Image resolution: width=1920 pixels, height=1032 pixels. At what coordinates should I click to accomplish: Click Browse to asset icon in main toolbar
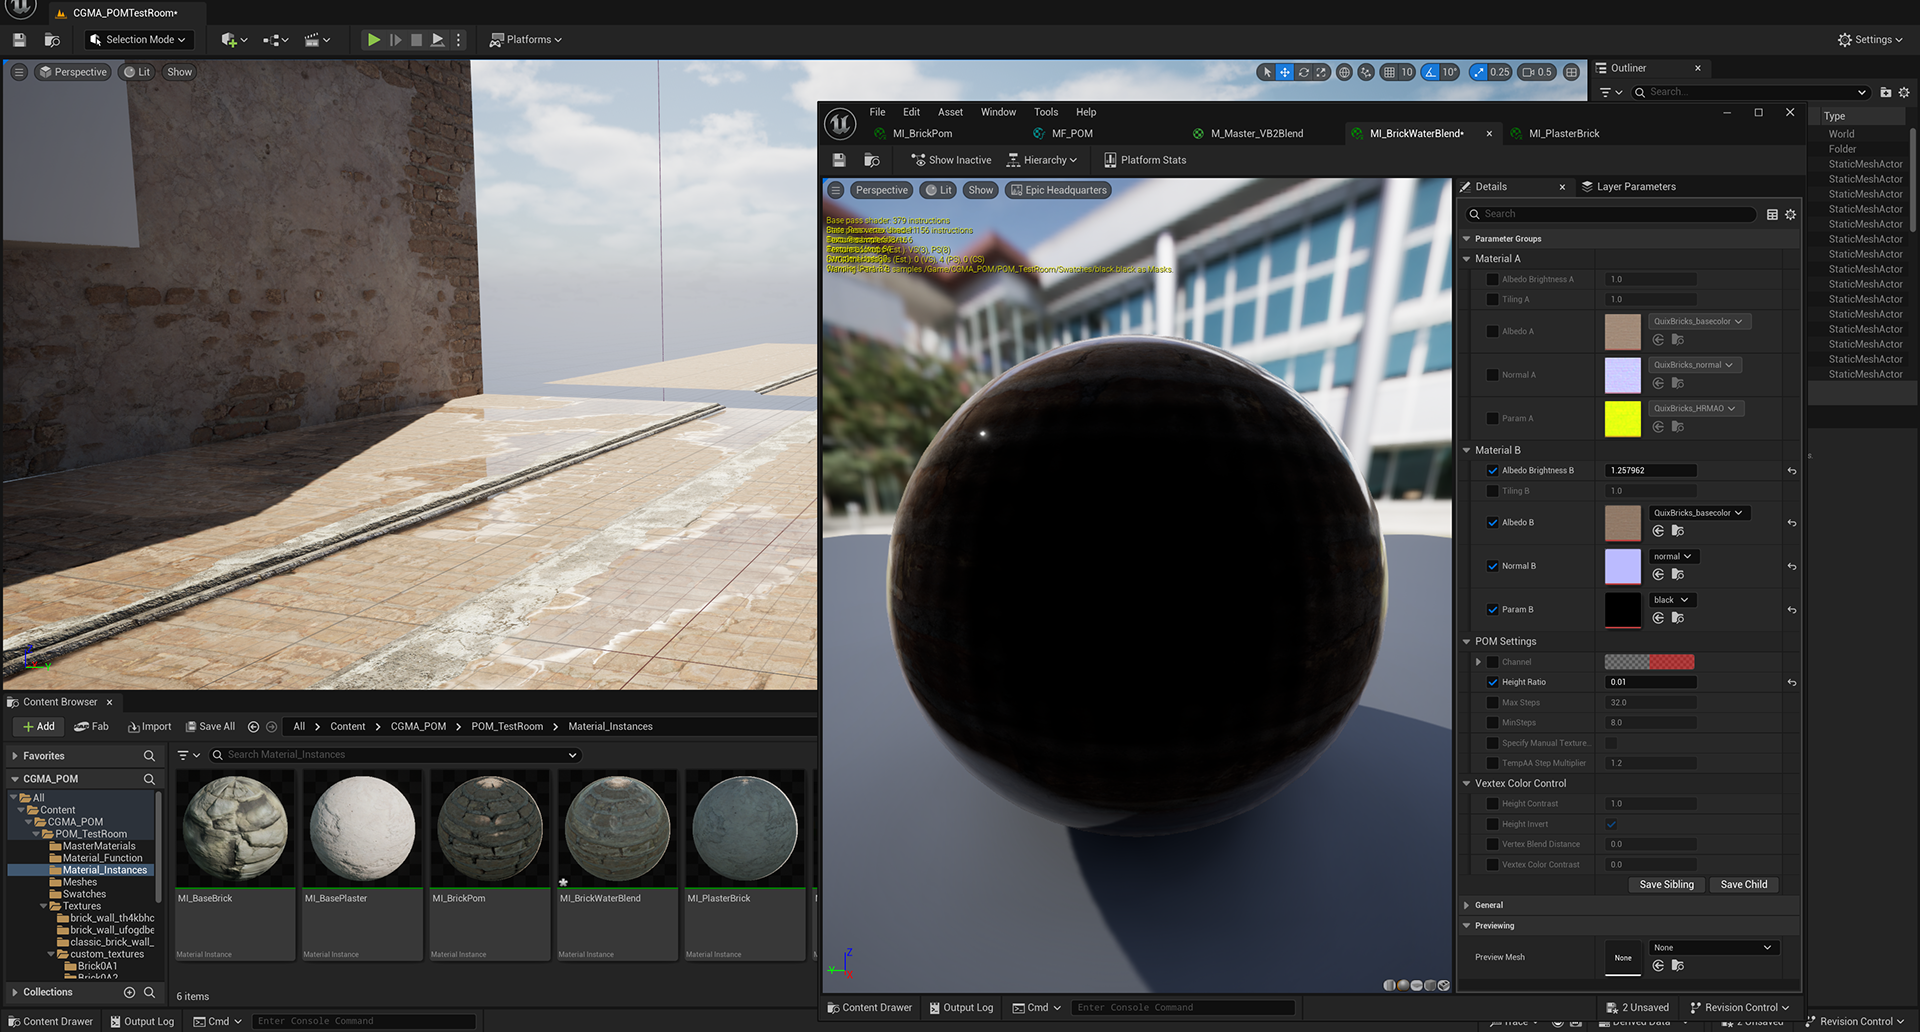pyautogui.click(x=52, y=40)
